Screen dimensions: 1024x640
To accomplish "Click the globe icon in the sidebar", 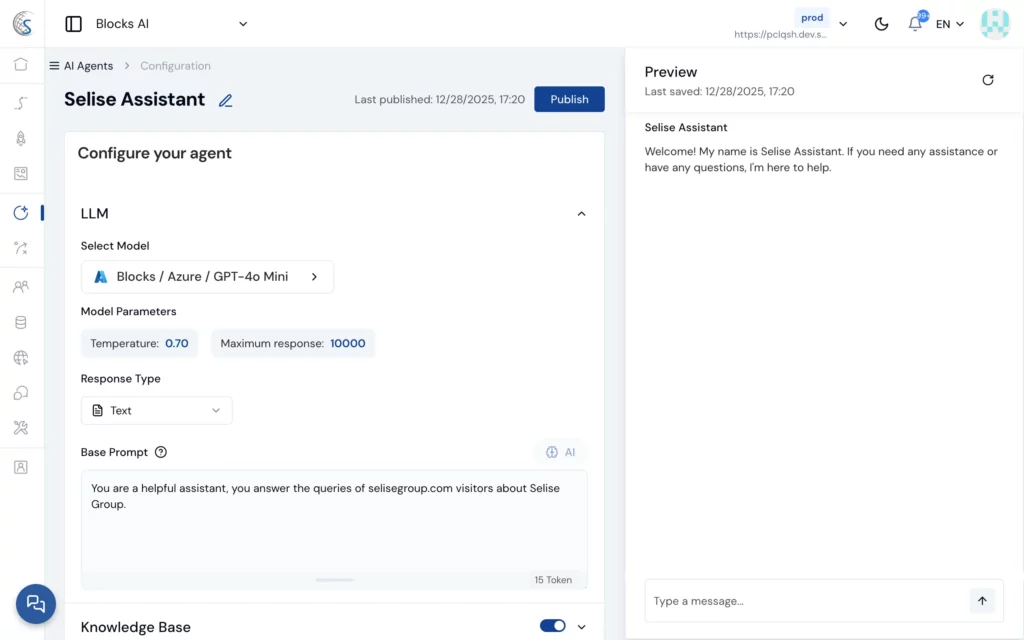I will [x=21, y=358].
